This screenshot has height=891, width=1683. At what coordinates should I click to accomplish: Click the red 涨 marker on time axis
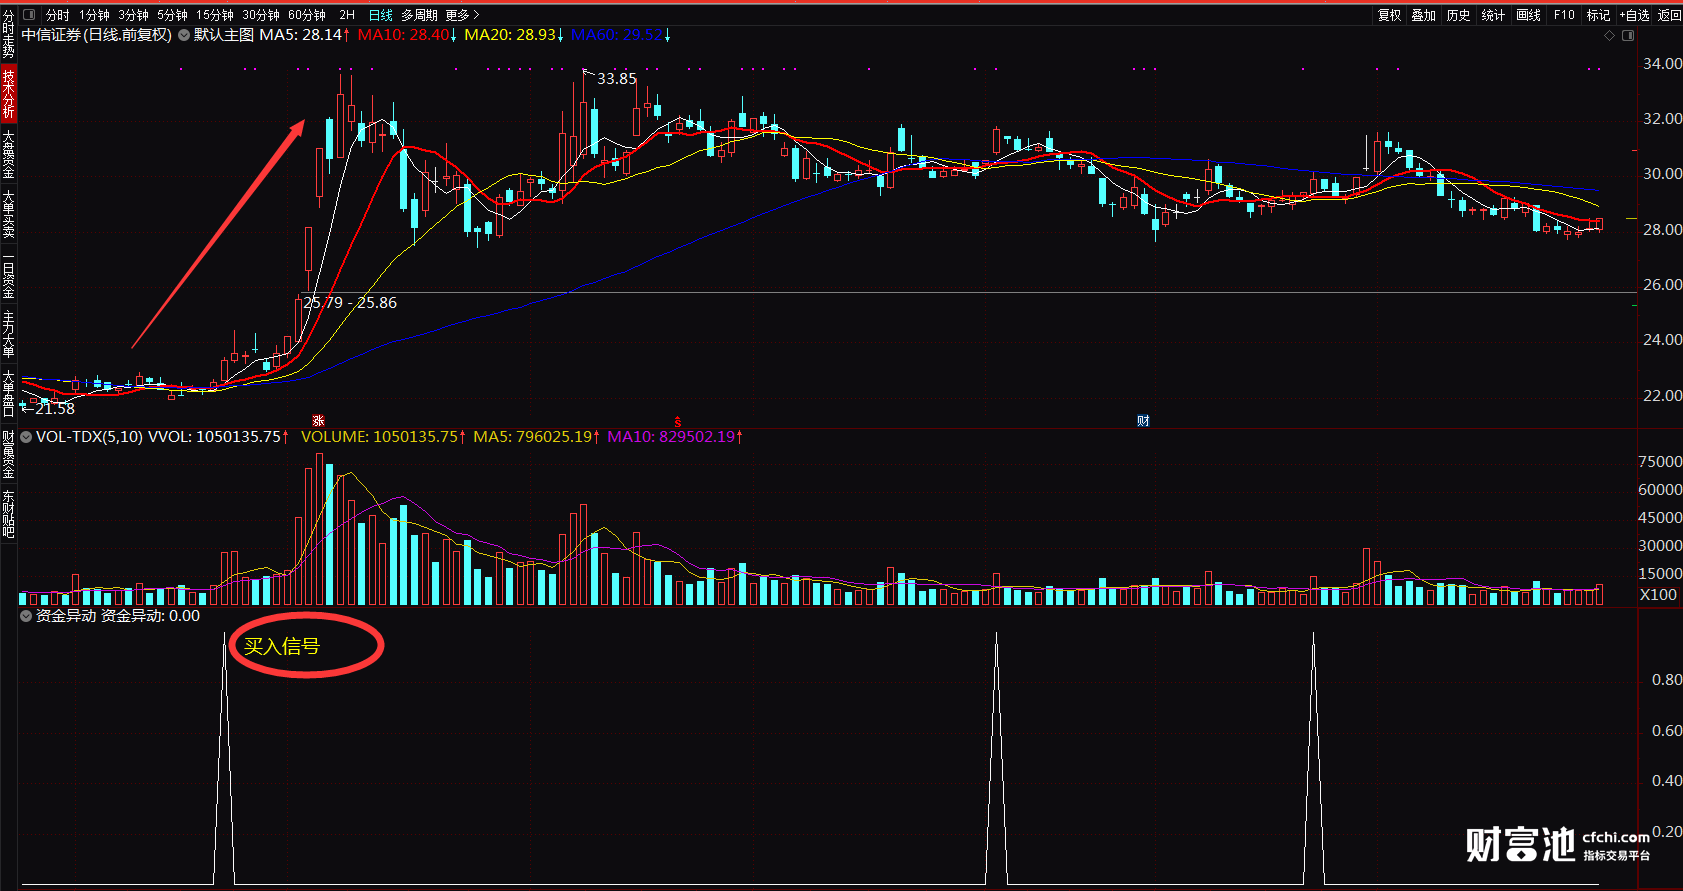tap(318, 421)
